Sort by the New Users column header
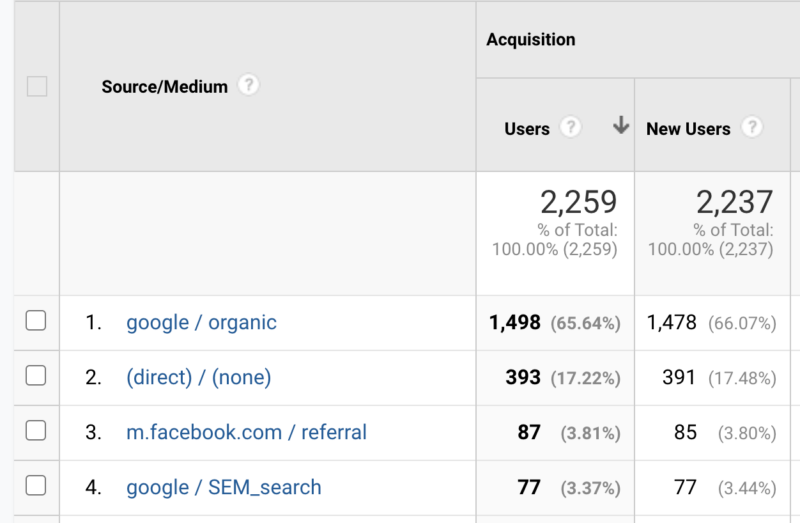The height and width of the screenshot is (523, 800). coord(688,129)
